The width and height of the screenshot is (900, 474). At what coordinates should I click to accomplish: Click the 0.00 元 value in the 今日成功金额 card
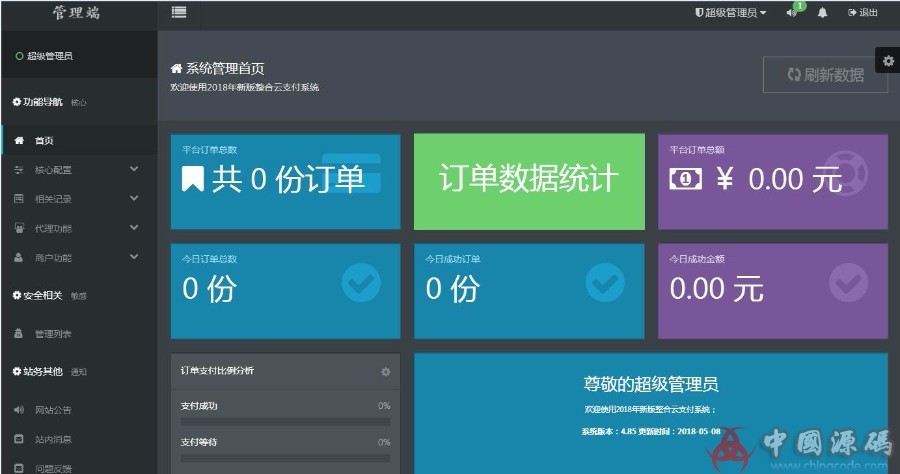point(716,288)
